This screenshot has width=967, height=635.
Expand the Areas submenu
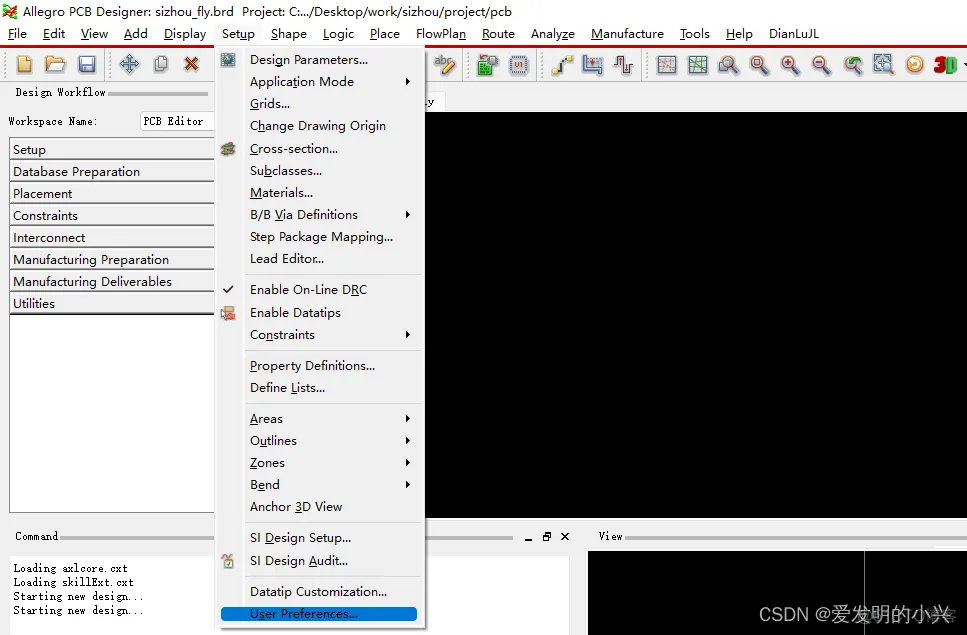coord(321,419)
